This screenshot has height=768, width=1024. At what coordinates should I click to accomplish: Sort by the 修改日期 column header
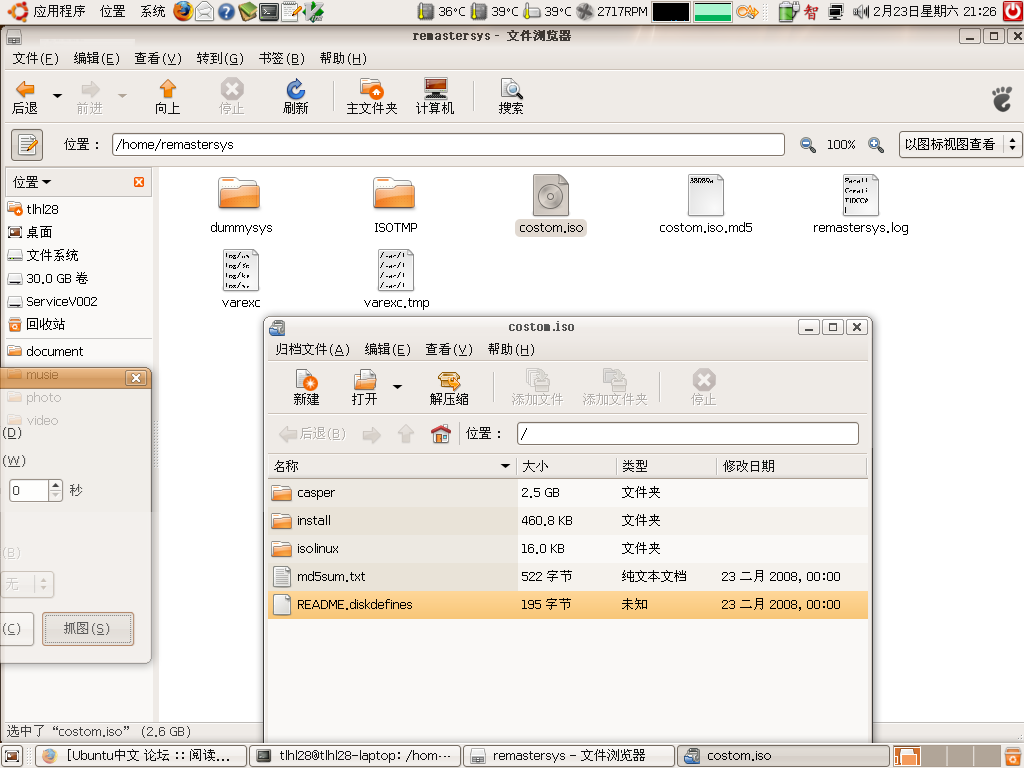coord(792,466)
